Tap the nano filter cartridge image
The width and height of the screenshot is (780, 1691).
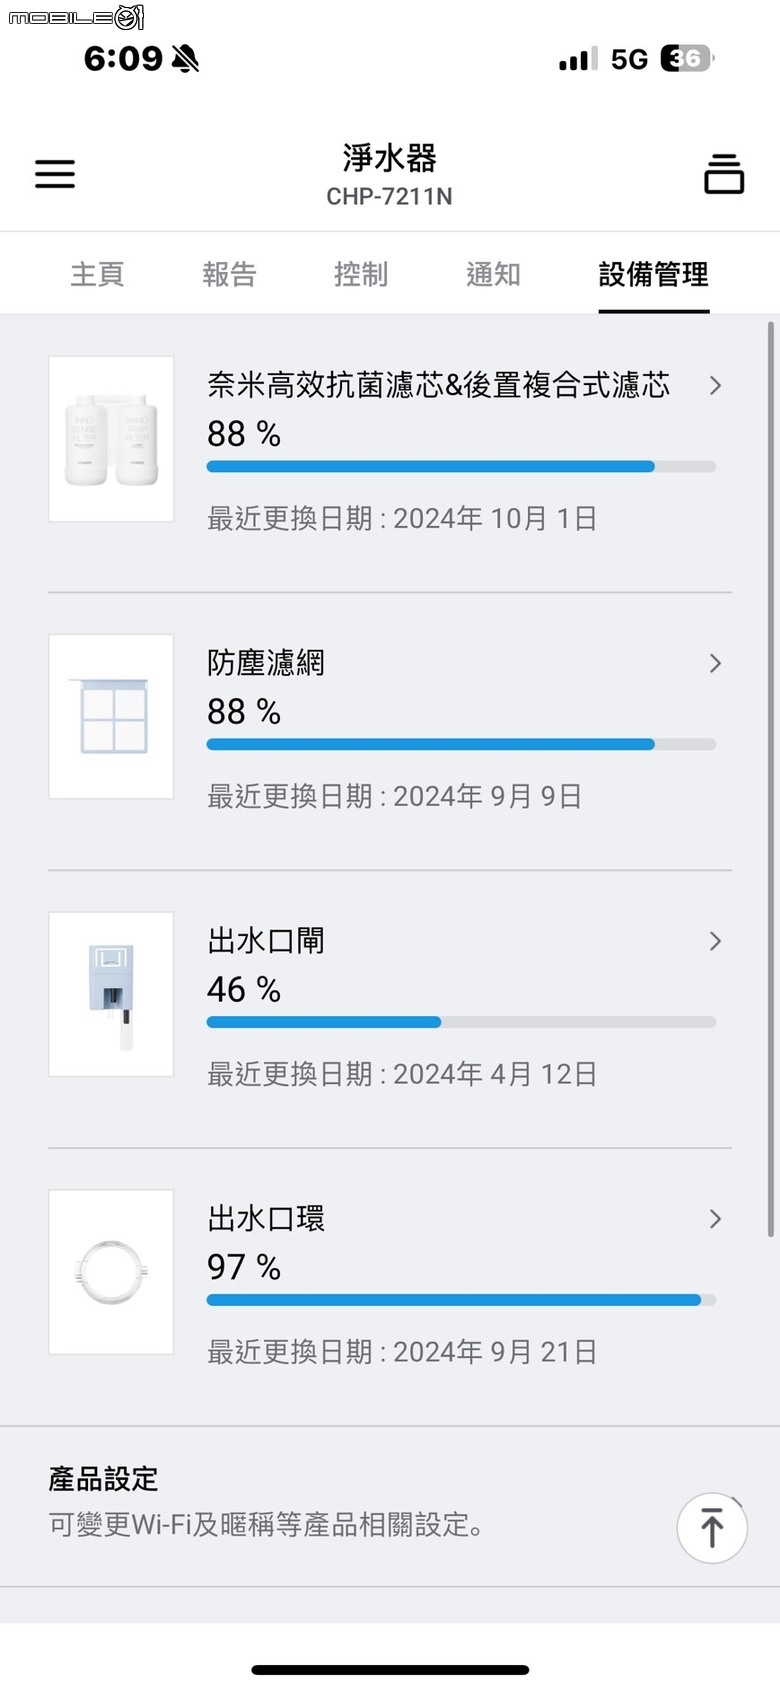click(x=111, y=439)
